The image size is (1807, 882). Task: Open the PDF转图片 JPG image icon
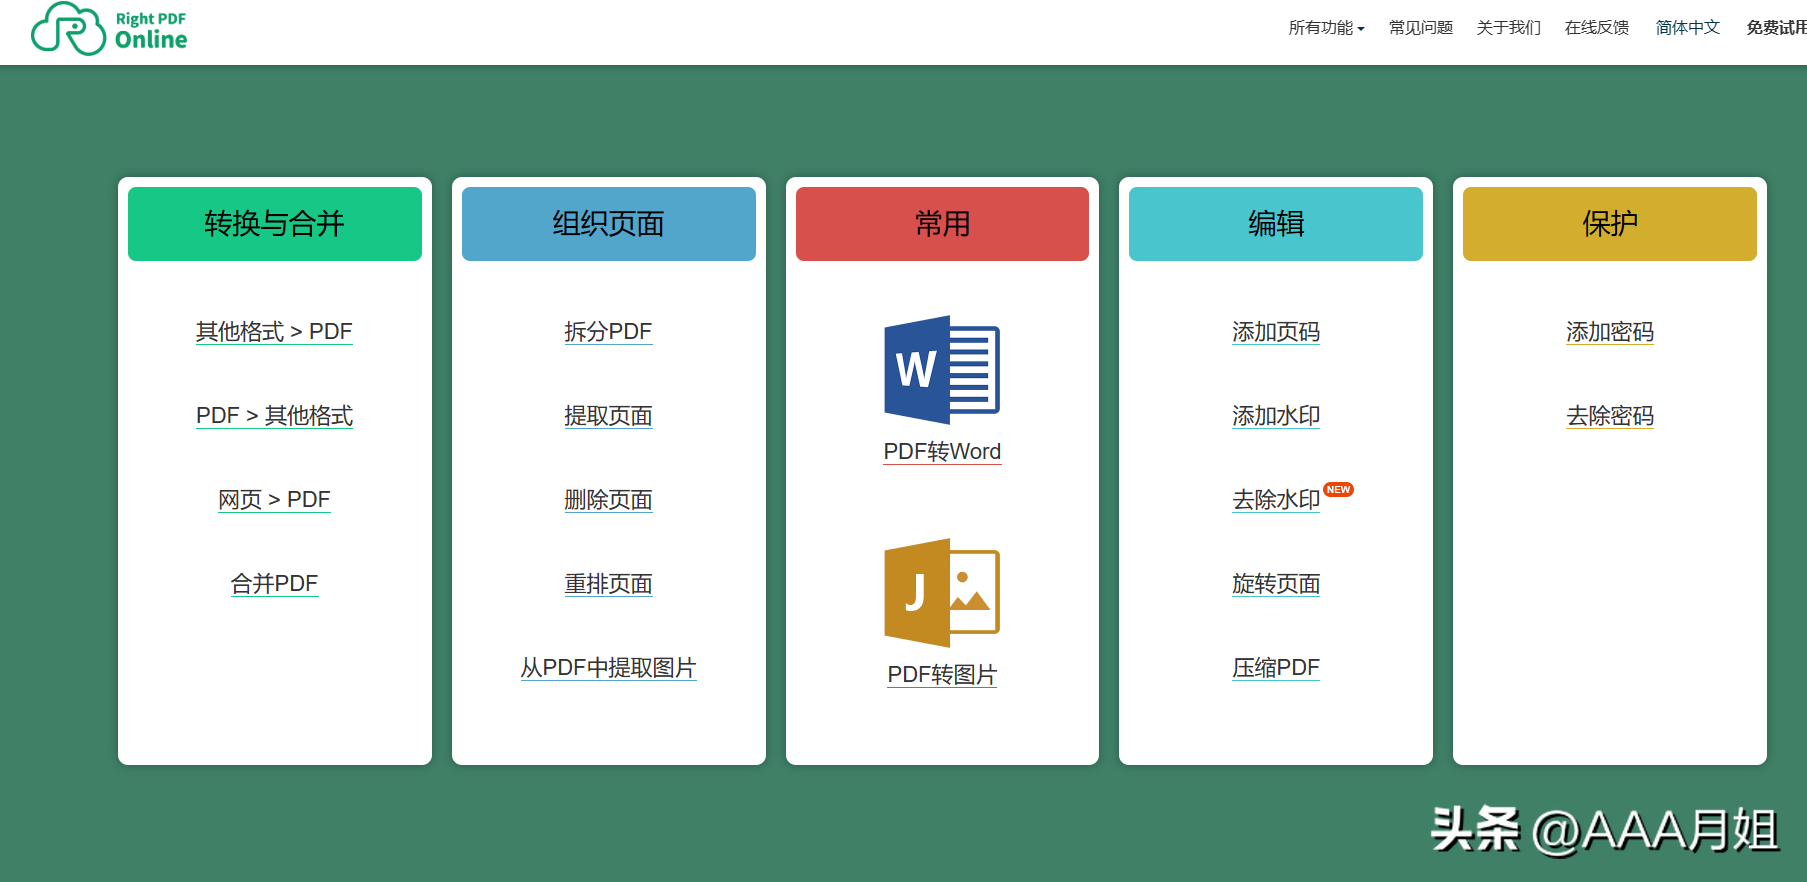click(x=942, y=593)
